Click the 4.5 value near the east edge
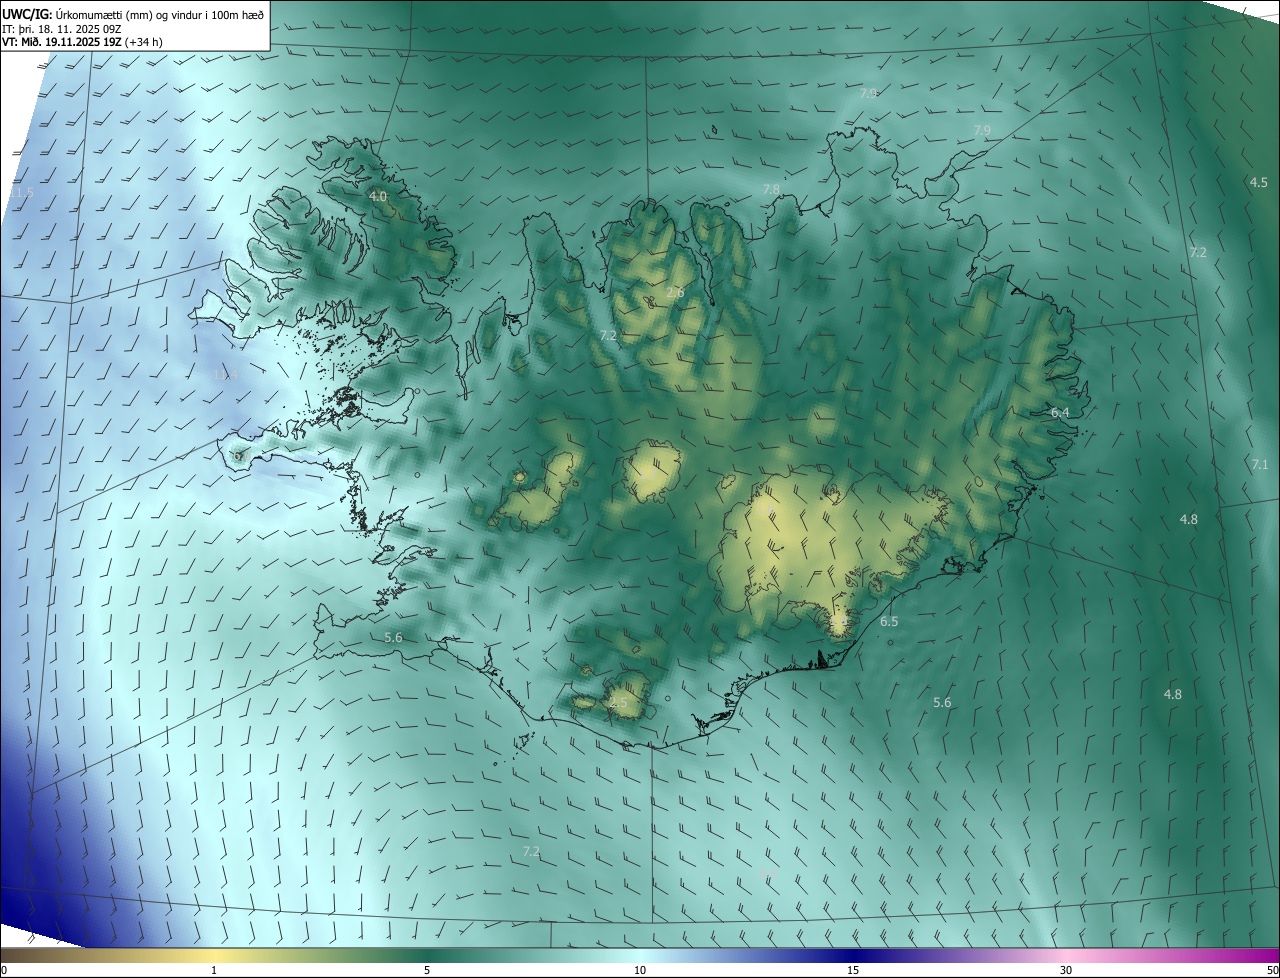1280x978 pixels. tap(1259, 182)
